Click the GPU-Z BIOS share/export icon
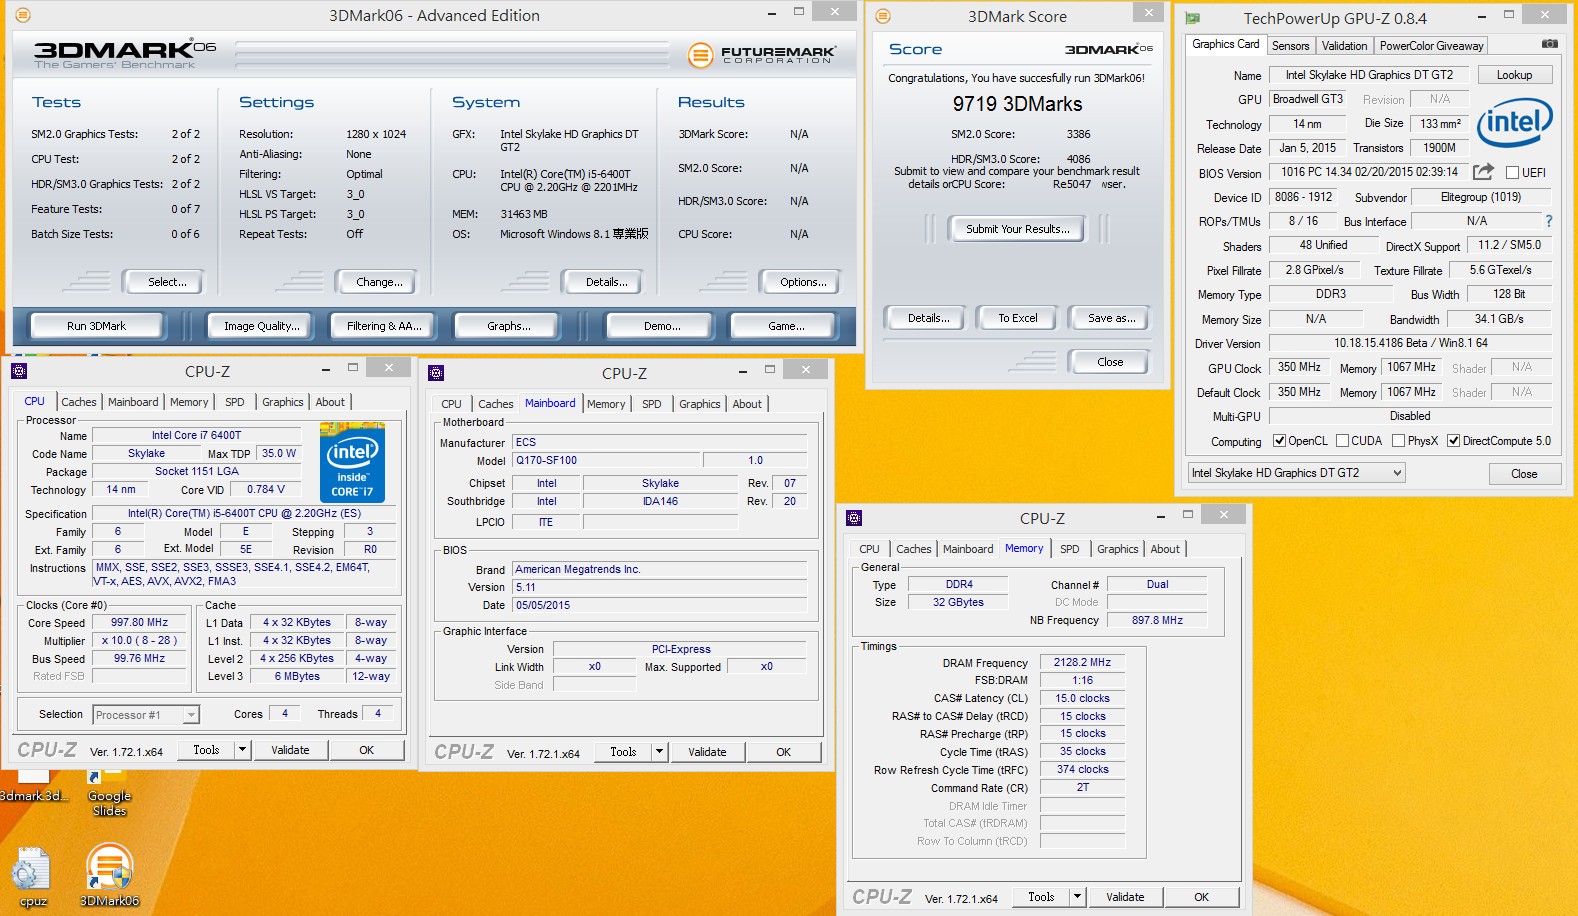This screenshot has height=916, width=1578. tap(1483, 172)
